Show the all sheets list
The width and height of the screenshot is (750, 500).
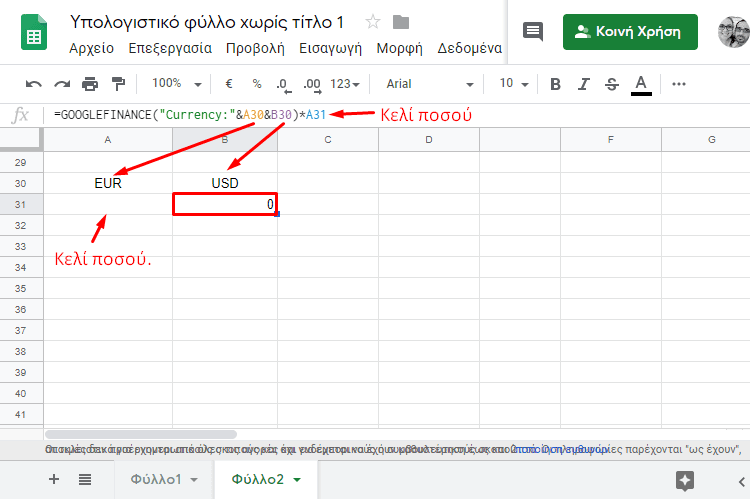coord(85,479)
